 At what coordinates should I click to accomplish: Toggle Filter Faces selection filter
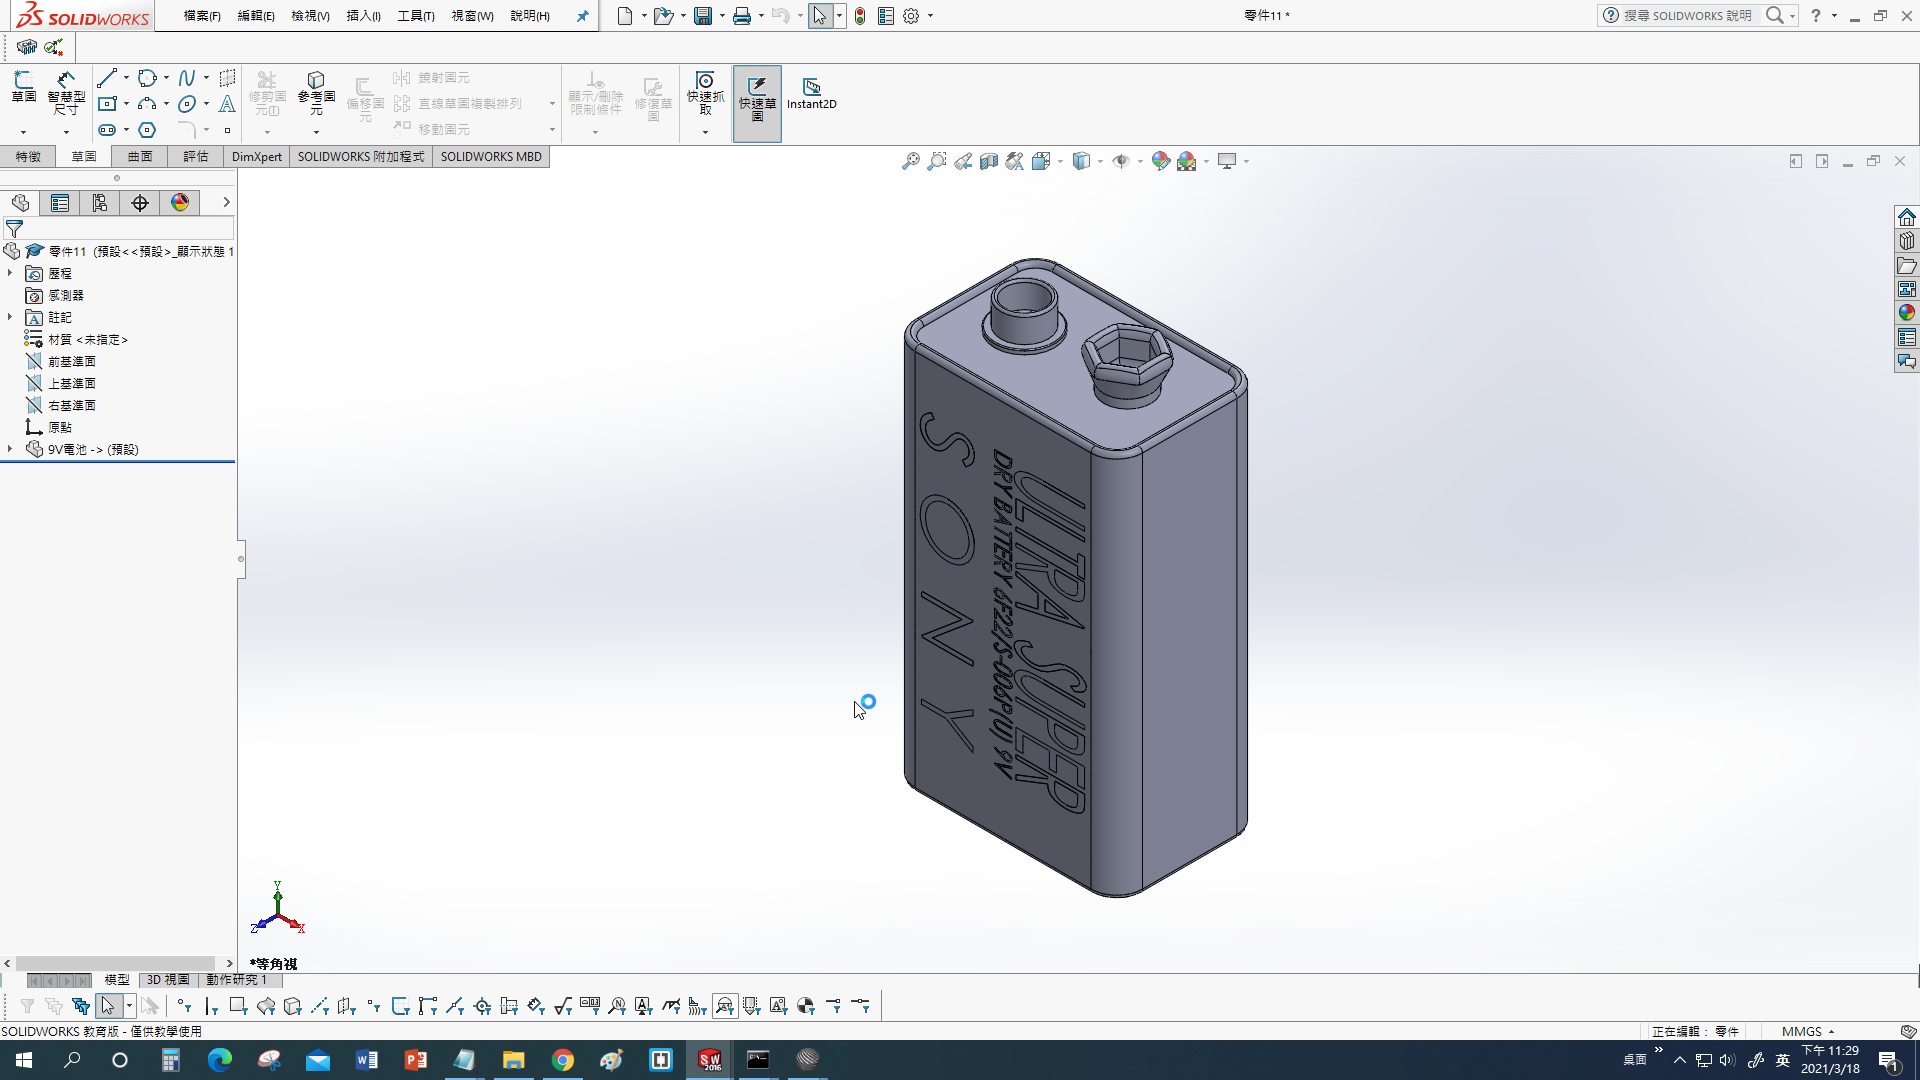coord(238,1006)
